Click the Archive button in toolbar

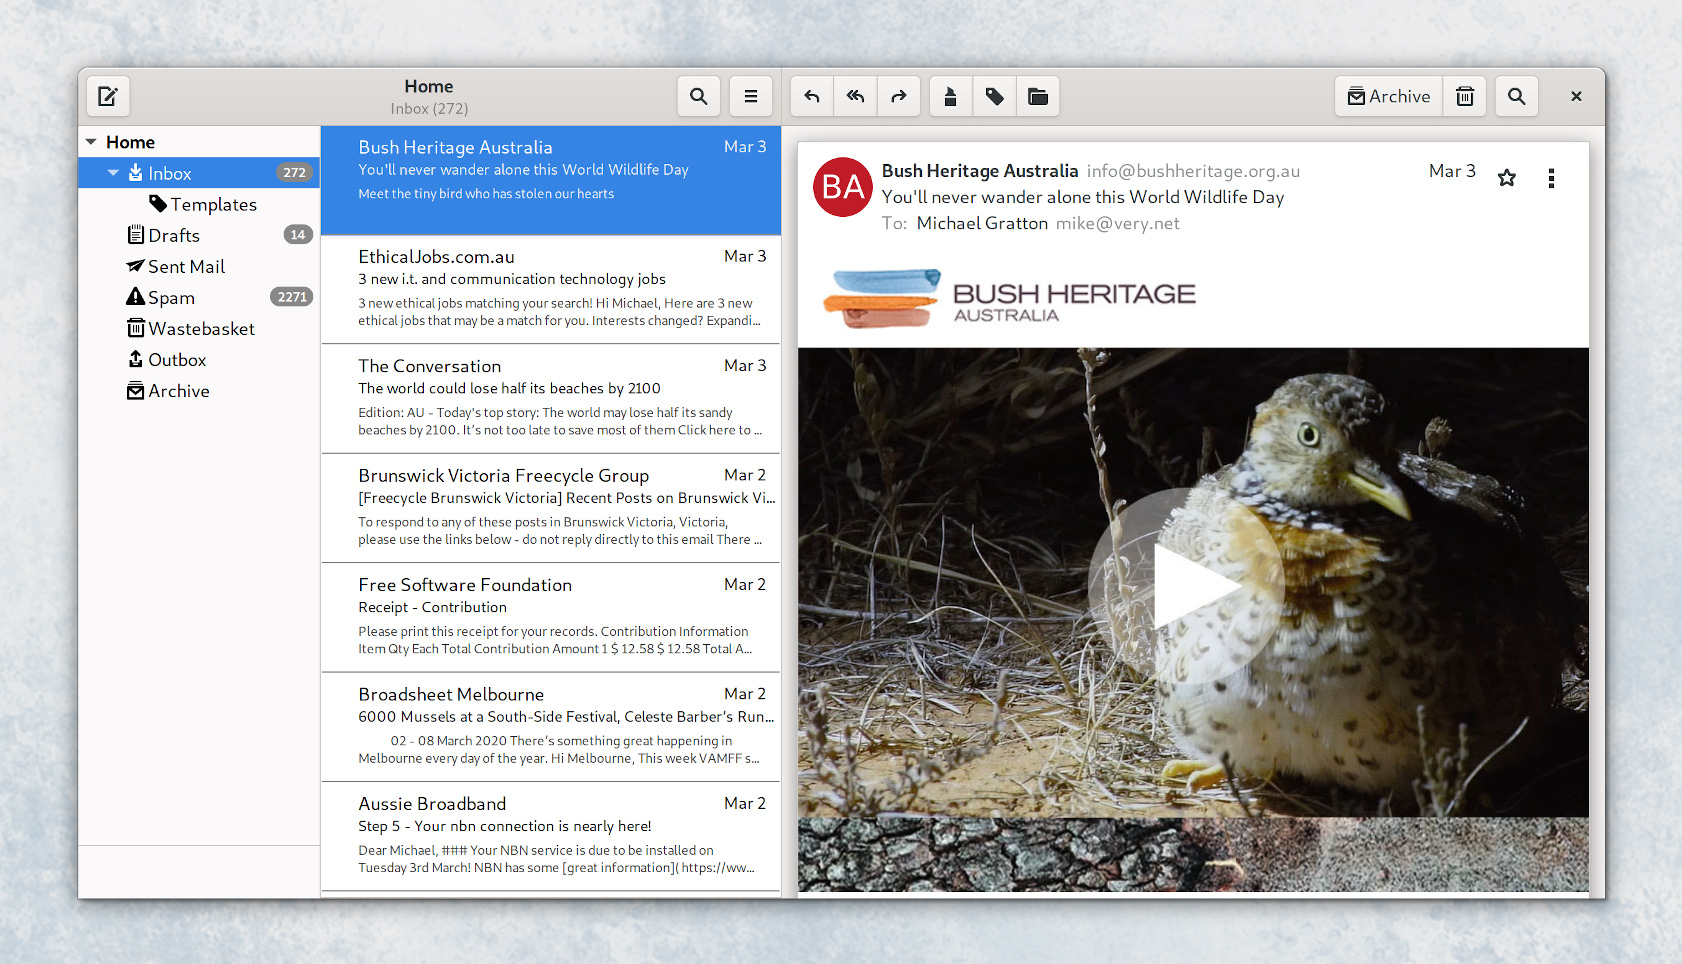[1389, 96]
